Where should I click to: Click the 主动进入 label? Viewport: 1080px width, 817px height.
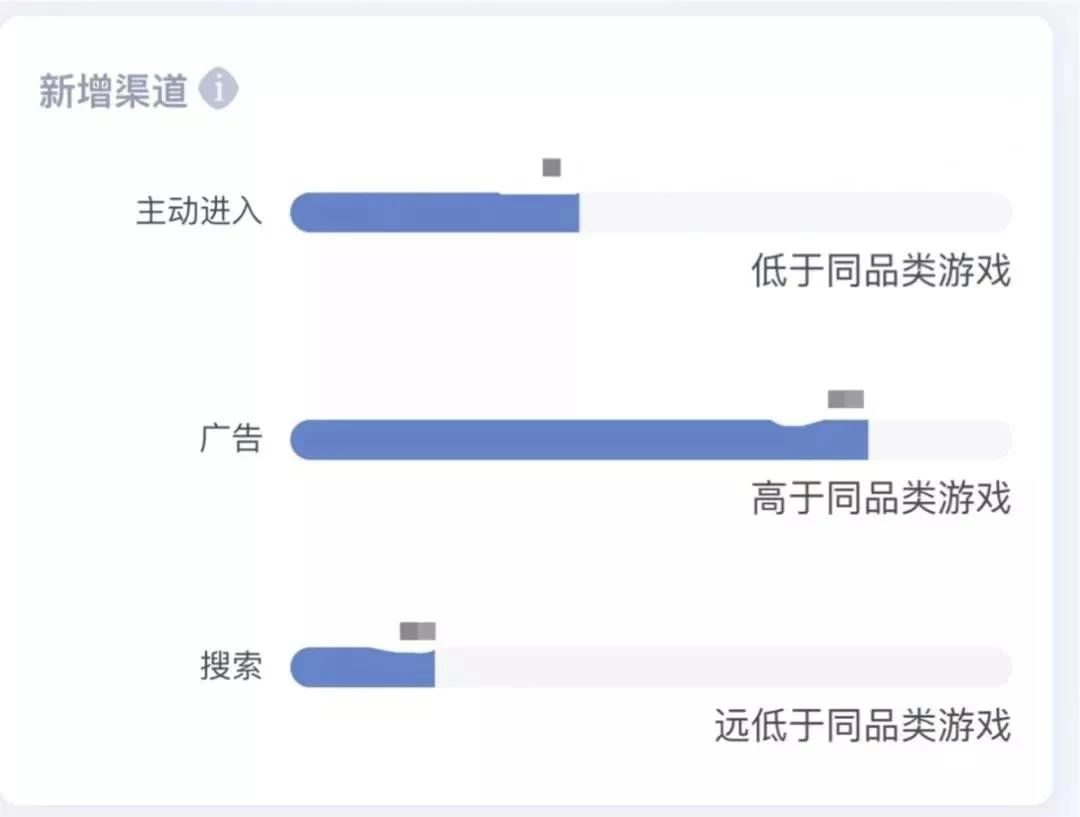pyautogui.click(x=199, y=211)
